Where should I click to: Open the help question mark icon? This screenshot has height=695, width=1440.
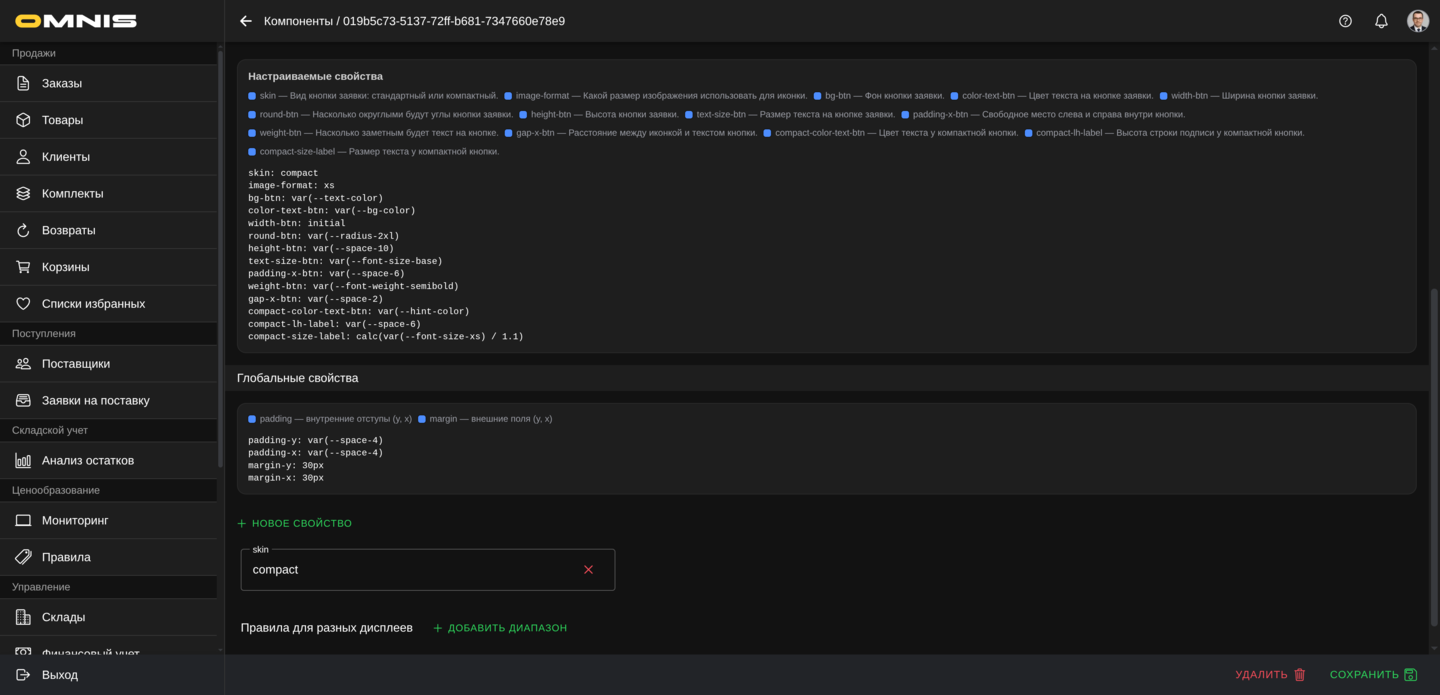coord(1345,21)
